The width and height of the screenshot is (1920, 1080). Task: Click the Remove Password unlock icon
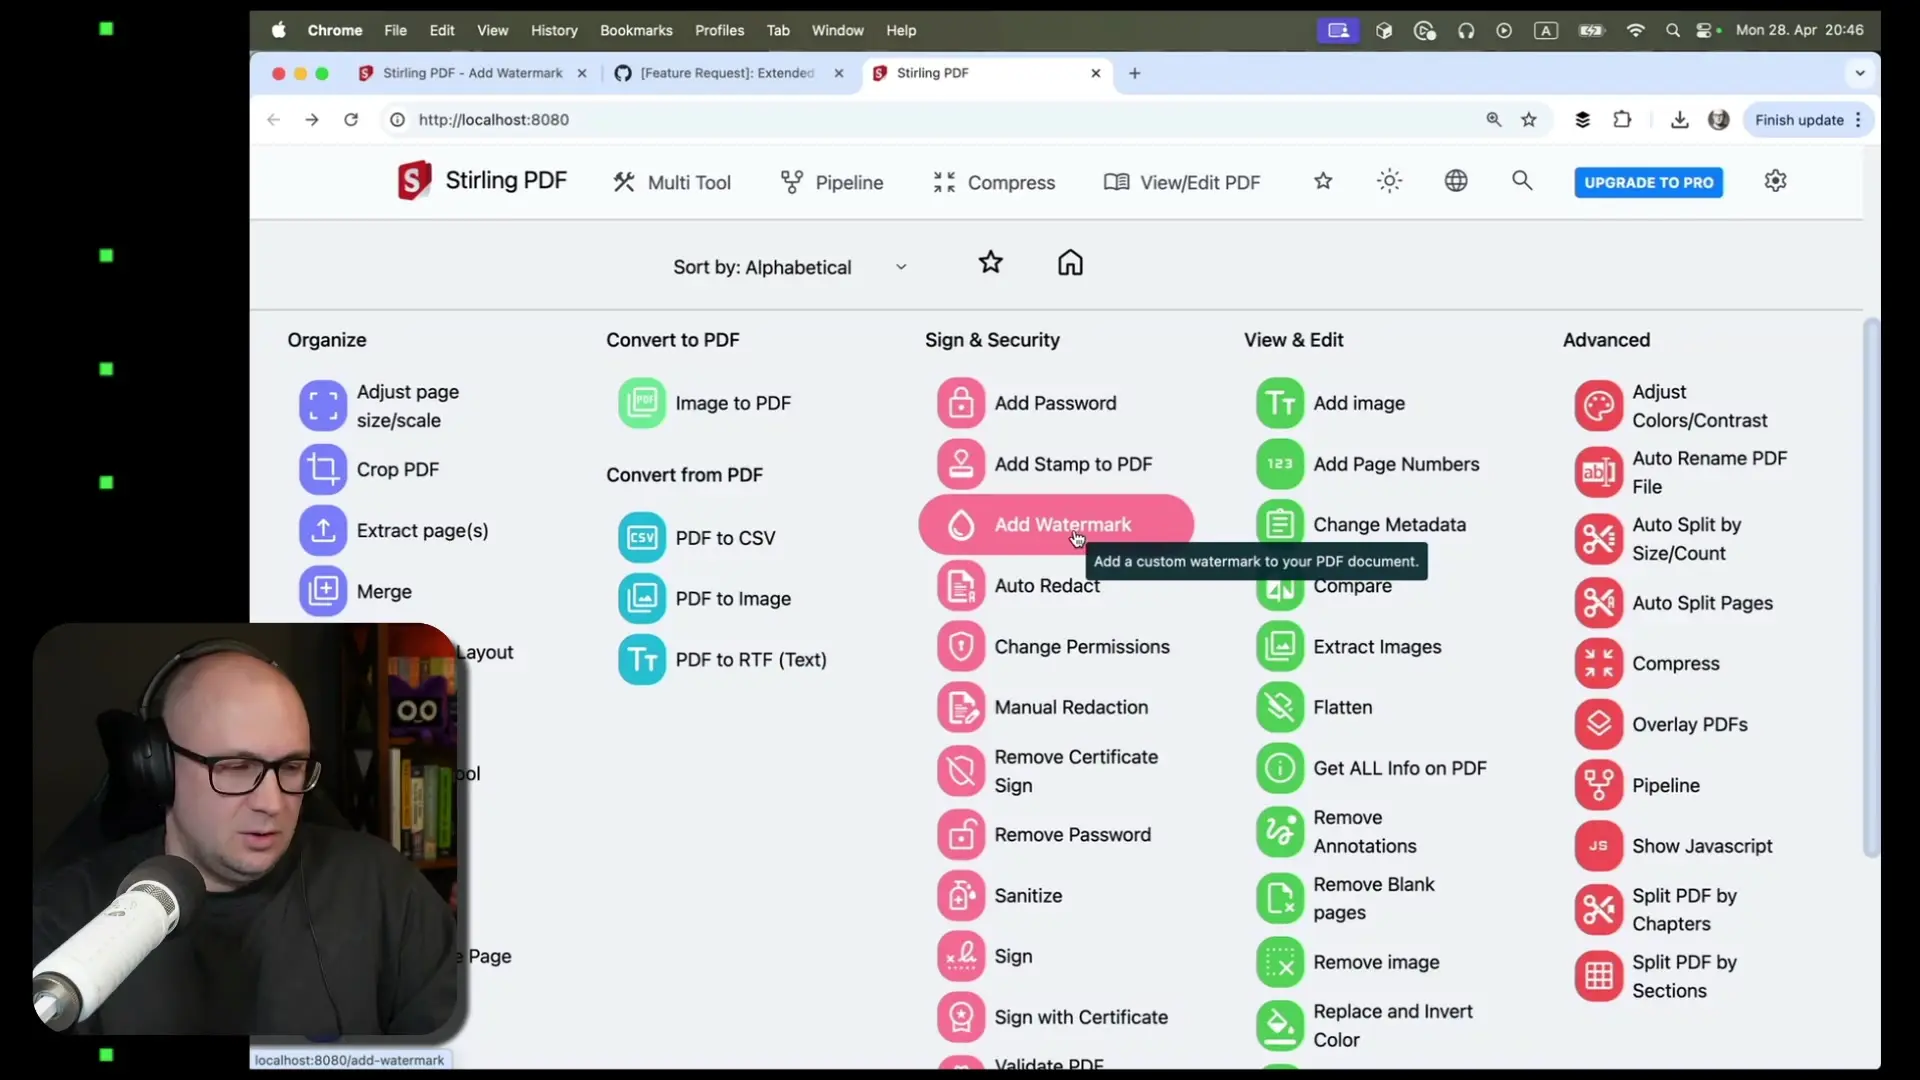(x=960, y=835)
